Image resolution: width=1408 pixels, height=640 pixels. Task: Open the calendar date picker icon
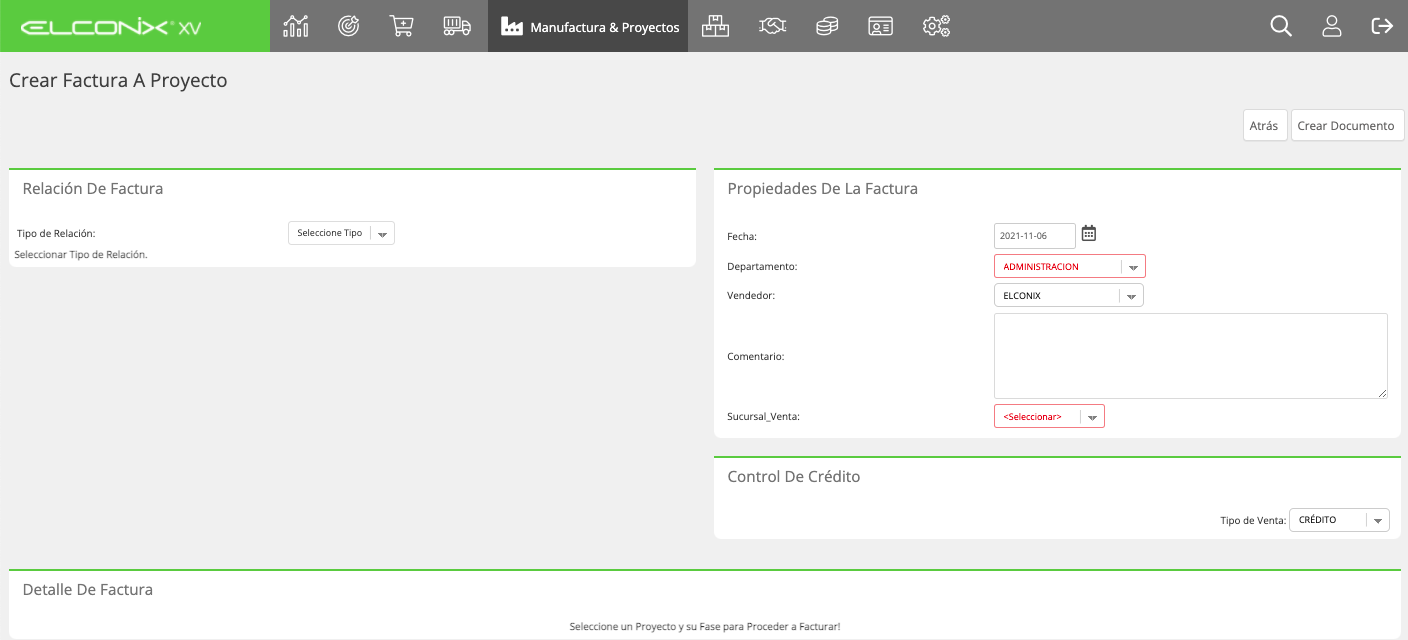pyautogui.click(x=1089, y=233)
